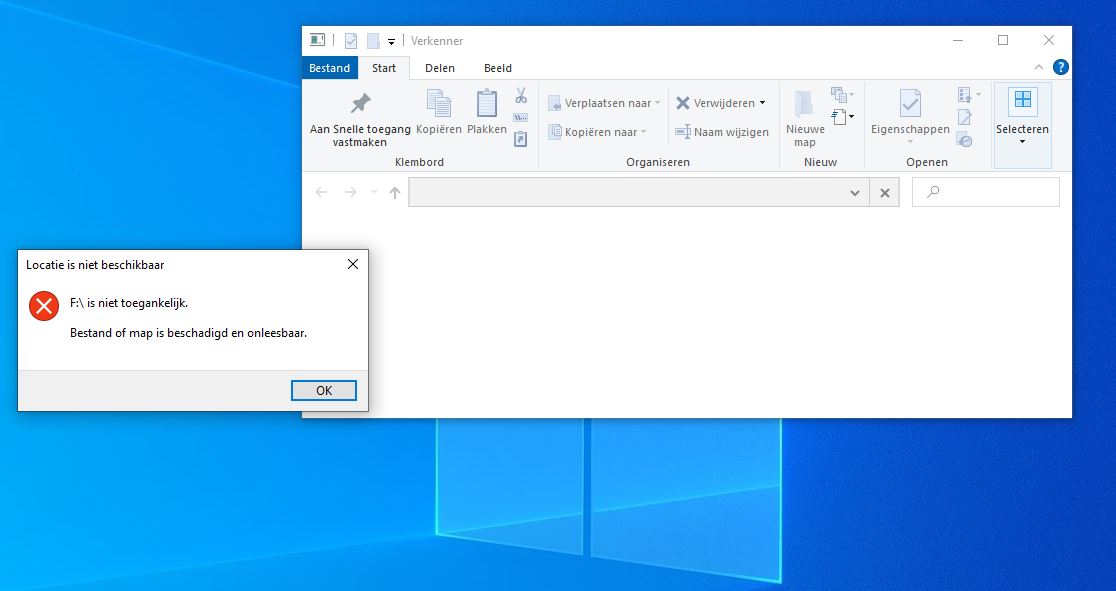Open address bar history dropdown chevron

(855, 193)
